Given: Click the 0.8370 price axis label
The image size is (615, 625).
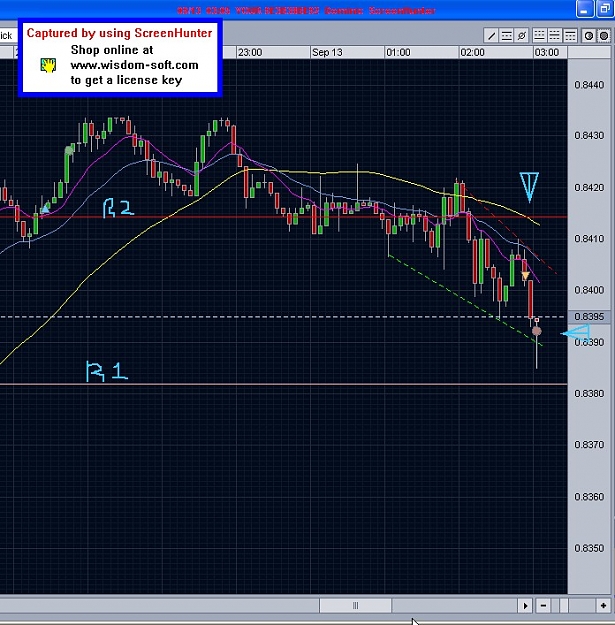Looking at the screenshot, I should pos(589,444).
